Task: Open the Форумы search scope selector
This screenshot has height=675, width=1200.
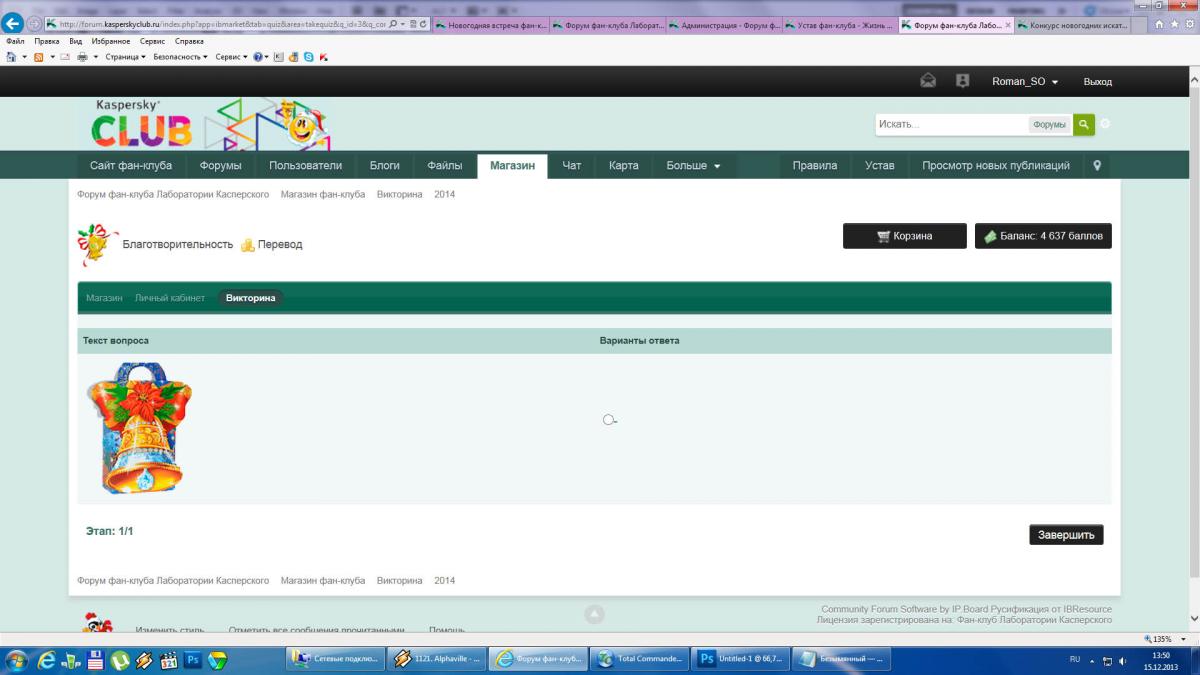Action: click(1049, 125)
